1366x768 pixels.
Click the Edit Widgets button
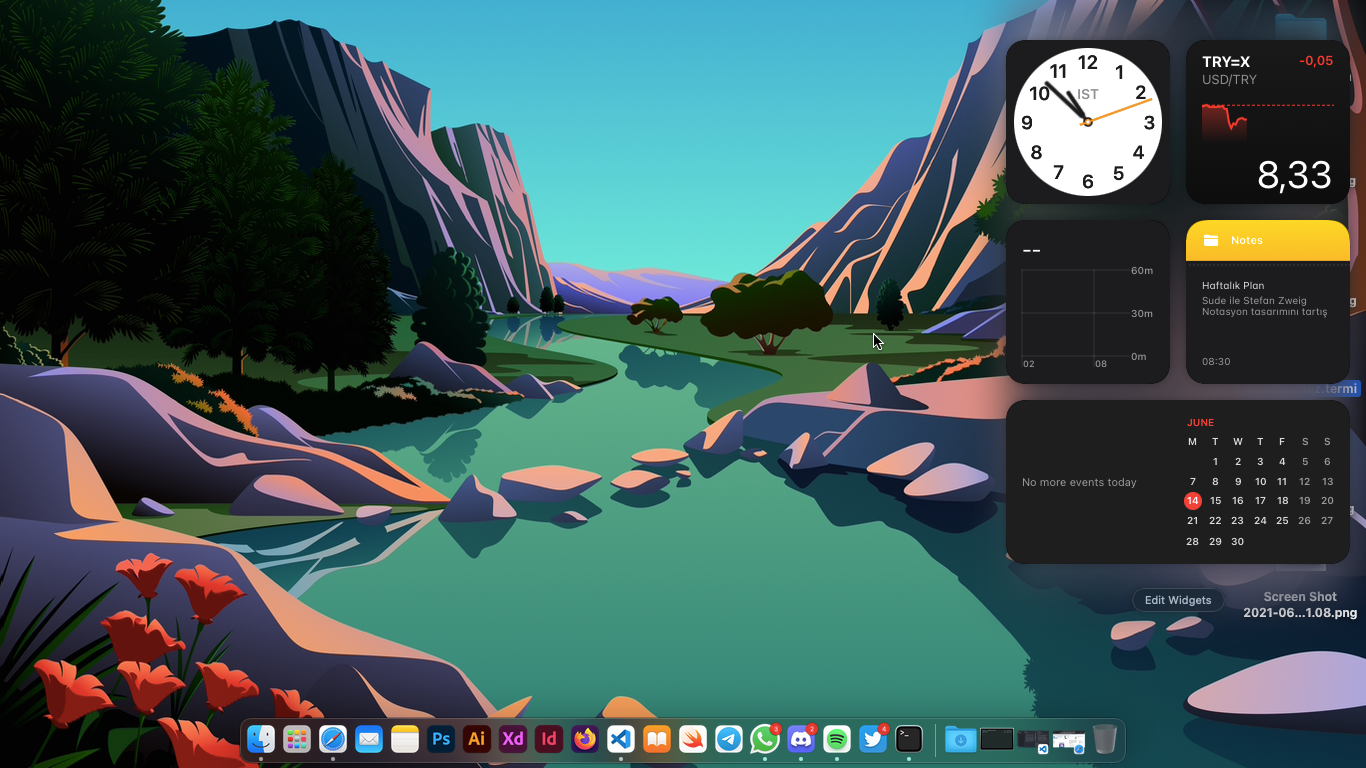point(1178,600)
